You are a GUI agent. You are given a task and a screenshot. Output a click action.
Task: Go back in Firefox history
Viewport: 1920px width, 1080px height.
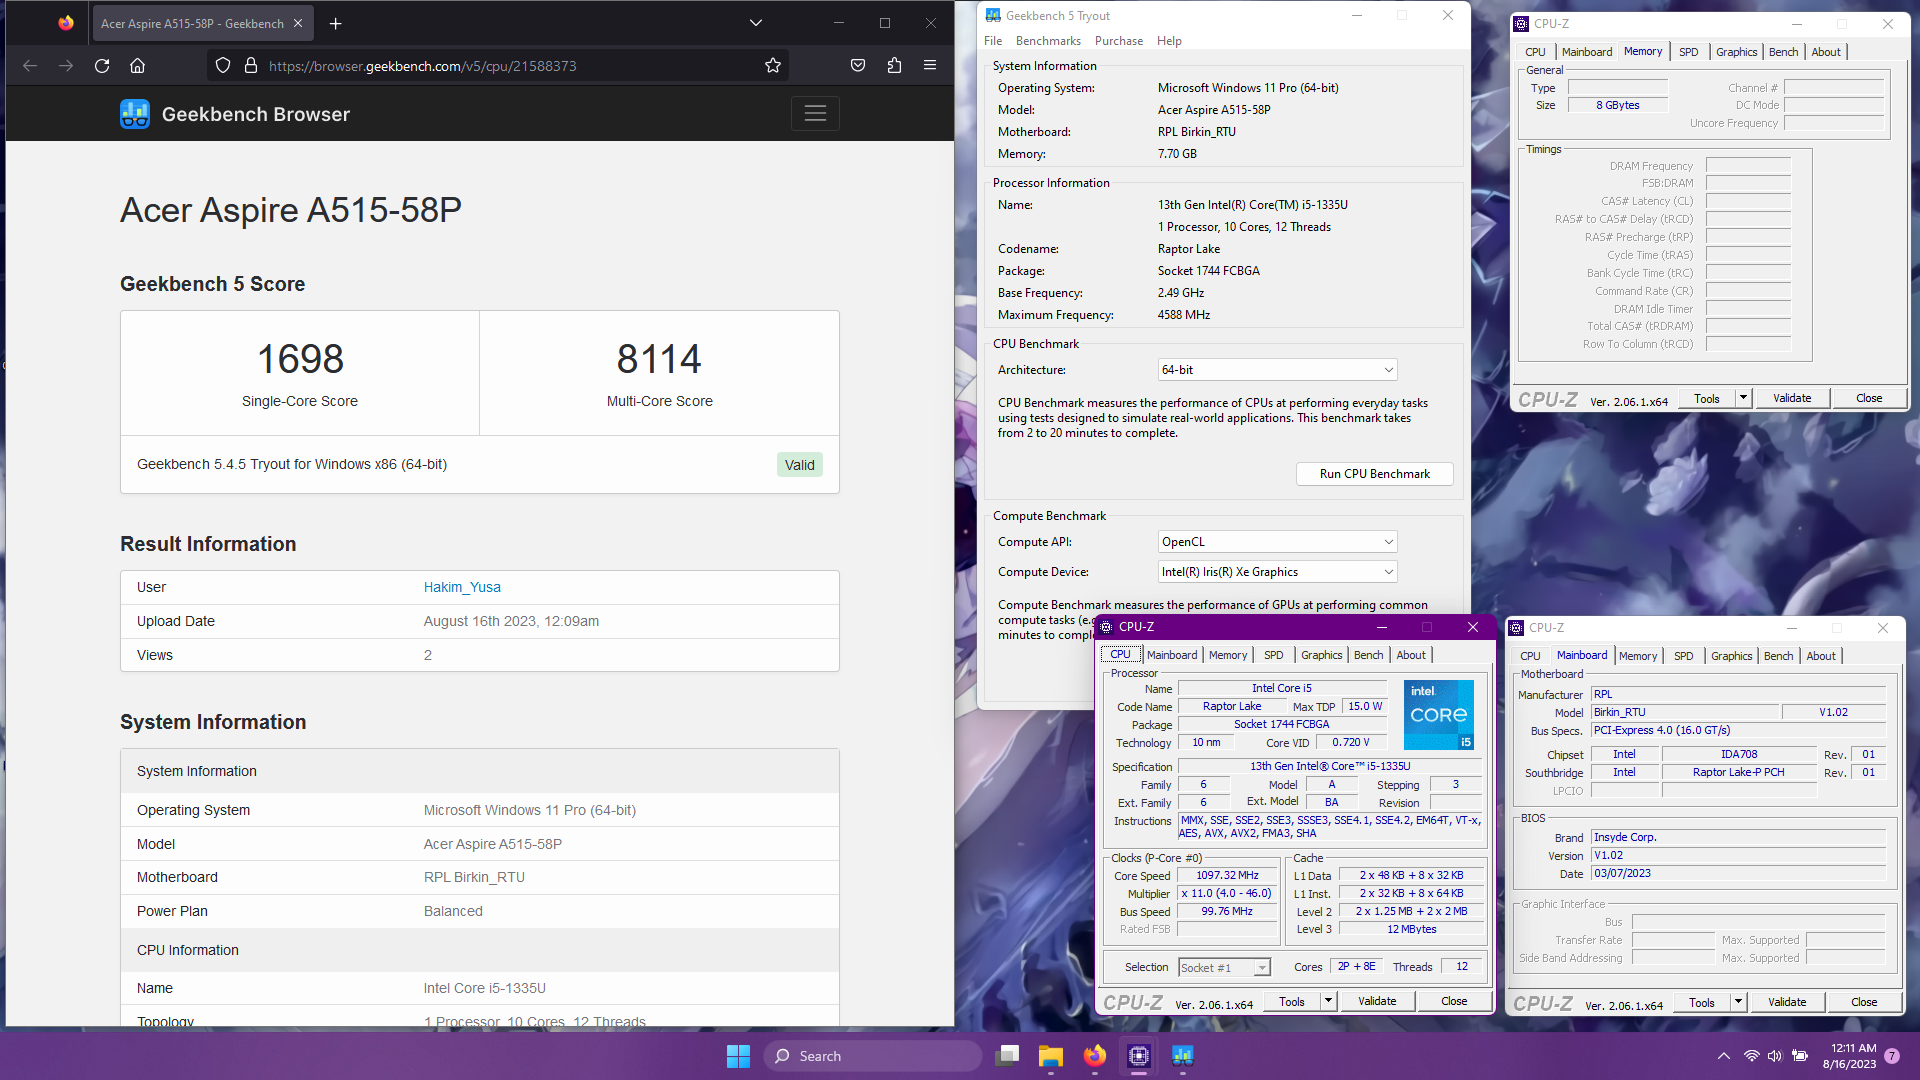coord(30,66)
